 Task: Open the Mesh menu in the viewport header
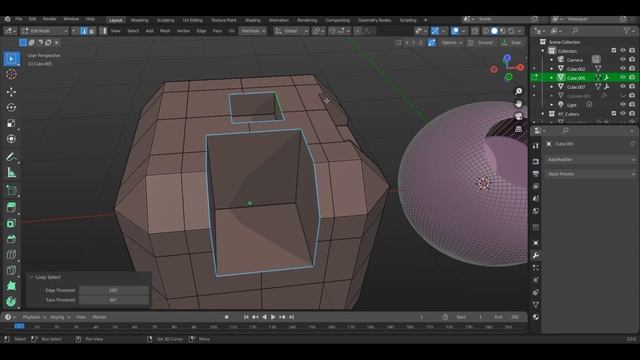(165, 31)
